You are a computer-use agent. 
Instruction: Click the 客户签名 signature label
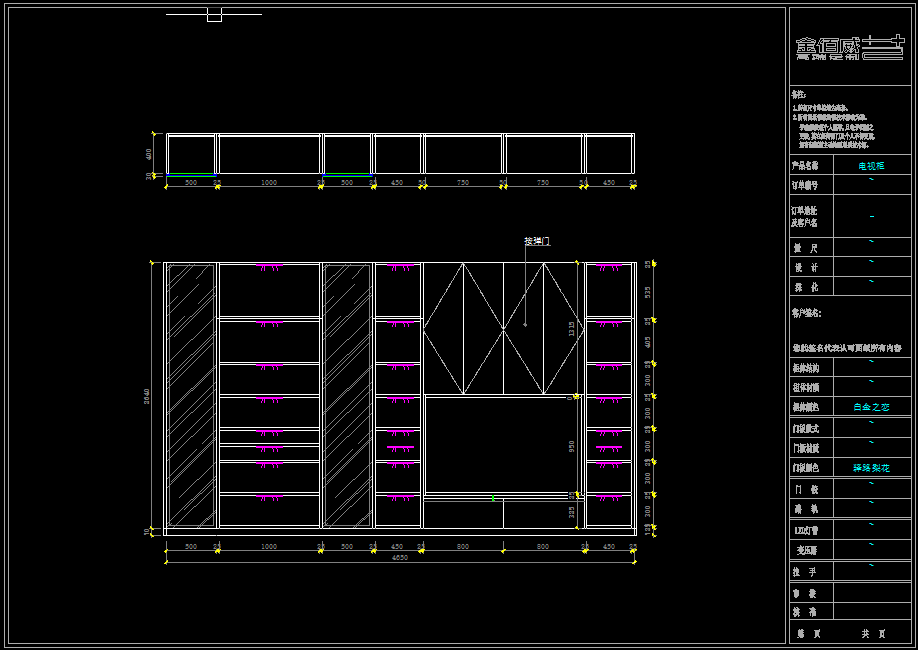coord(806,313)
